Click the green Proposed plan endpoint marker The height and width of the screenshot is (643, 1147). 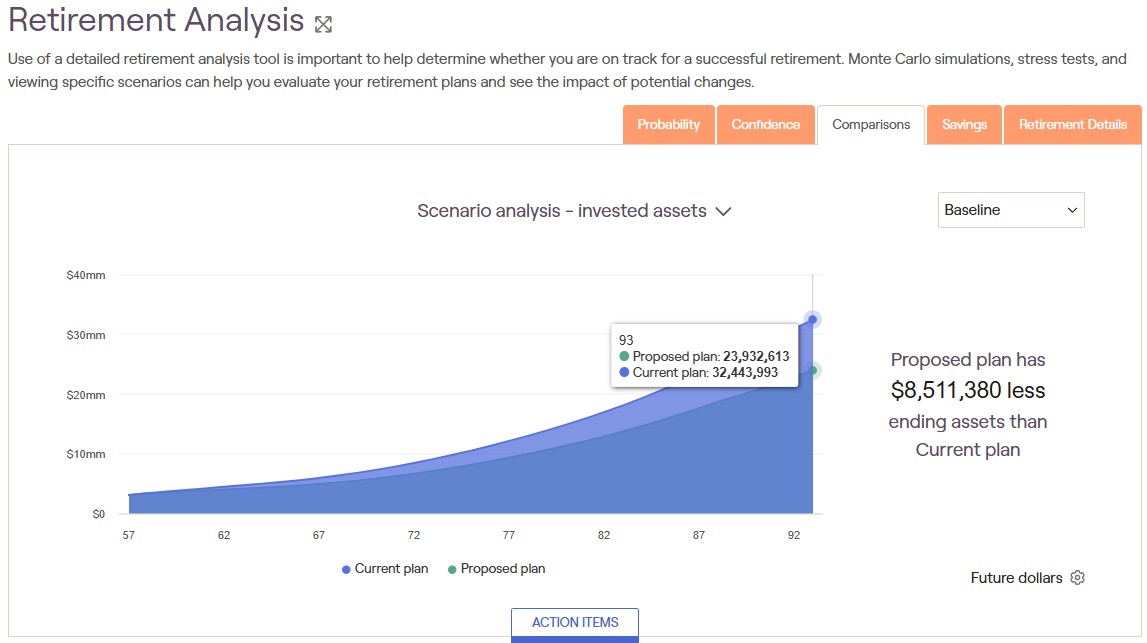[x=813, y=370]
